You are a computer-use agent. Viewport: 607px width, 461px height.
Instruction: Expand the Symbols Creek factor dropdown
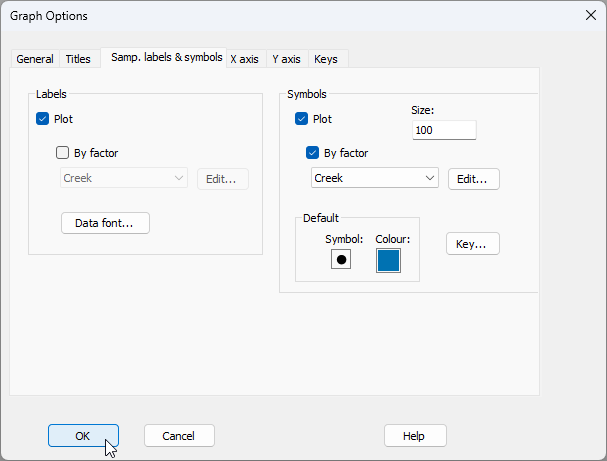tap(375, 178)
